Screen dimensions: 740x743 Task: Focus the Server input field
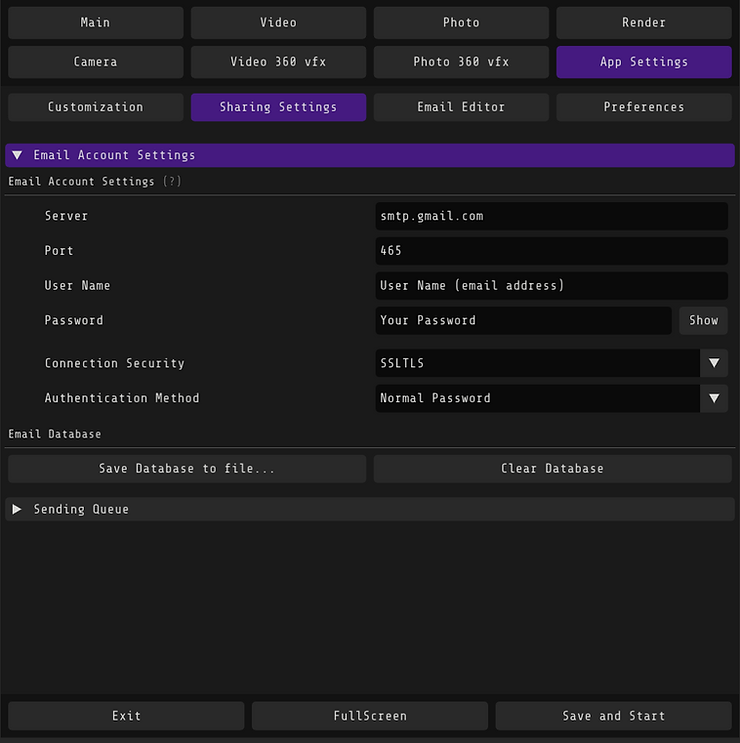point(552,216)
